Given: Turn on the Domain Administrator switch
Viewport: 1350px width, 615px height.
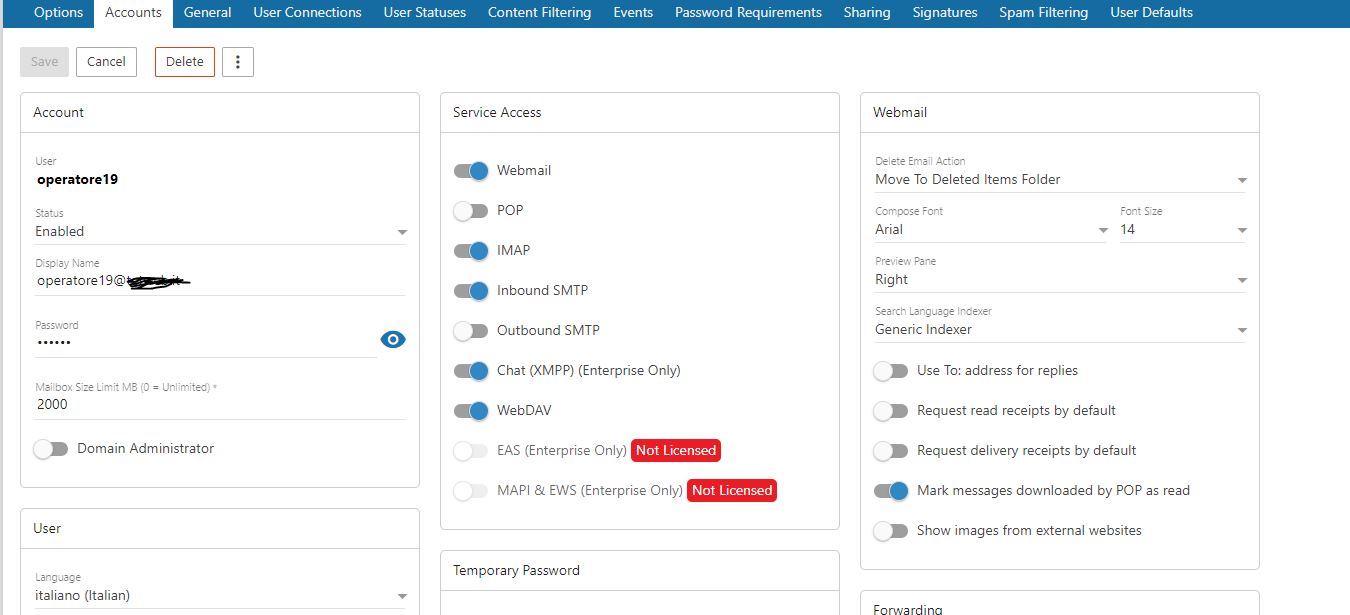Looking at the screenshot, I should pos(51,449).
